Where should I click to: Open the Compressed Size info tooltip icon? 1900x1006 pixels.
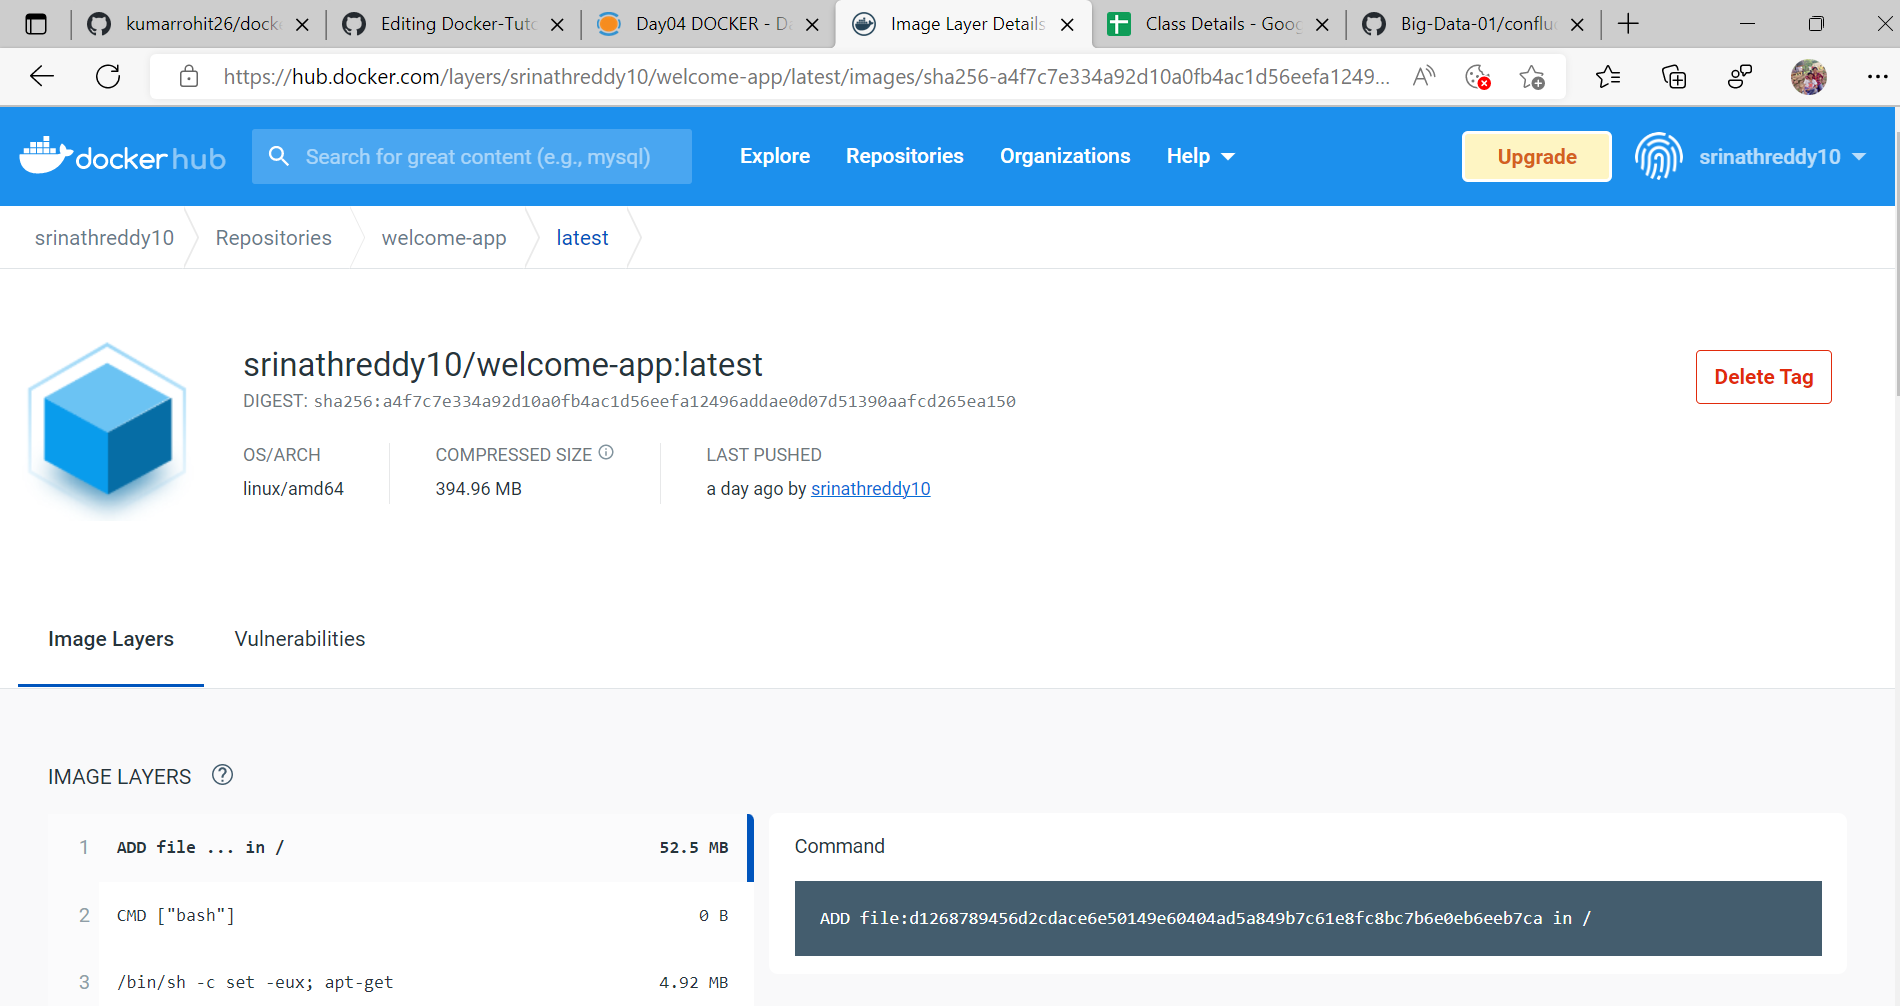(606, 452)
